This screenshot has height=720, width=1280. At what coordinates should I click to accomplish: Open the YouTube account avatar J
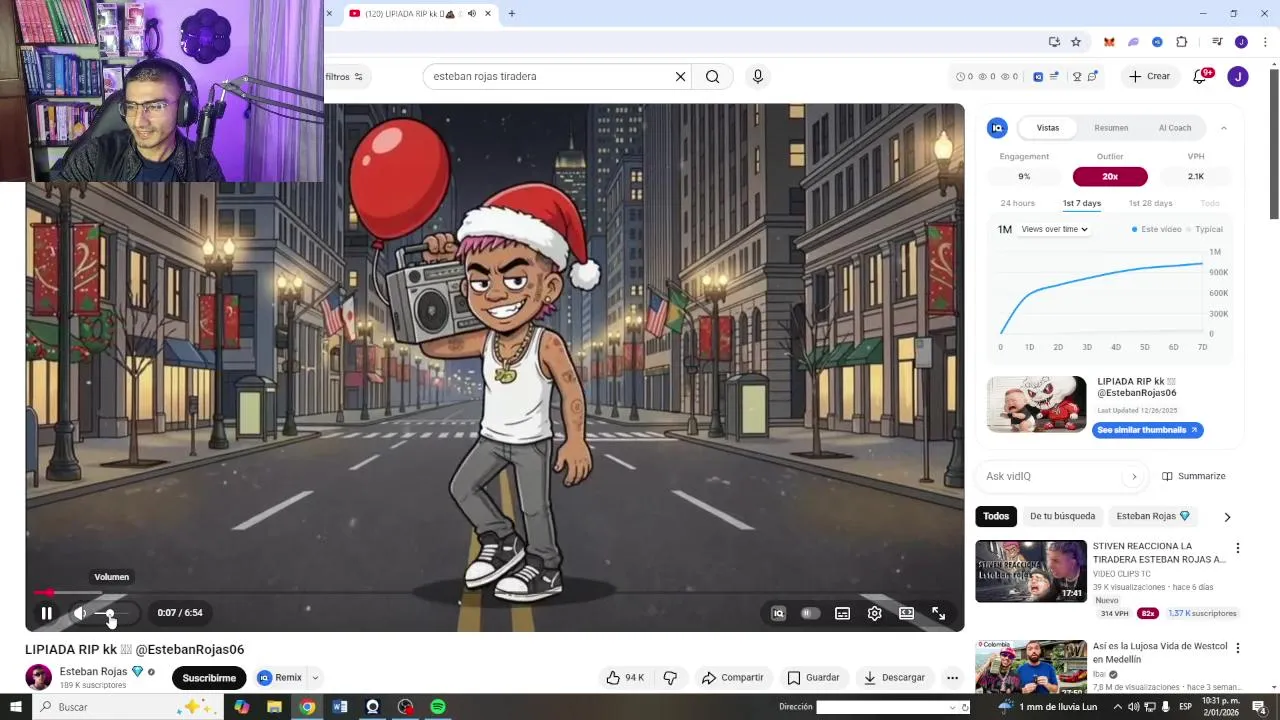[x=1238, y=76]
